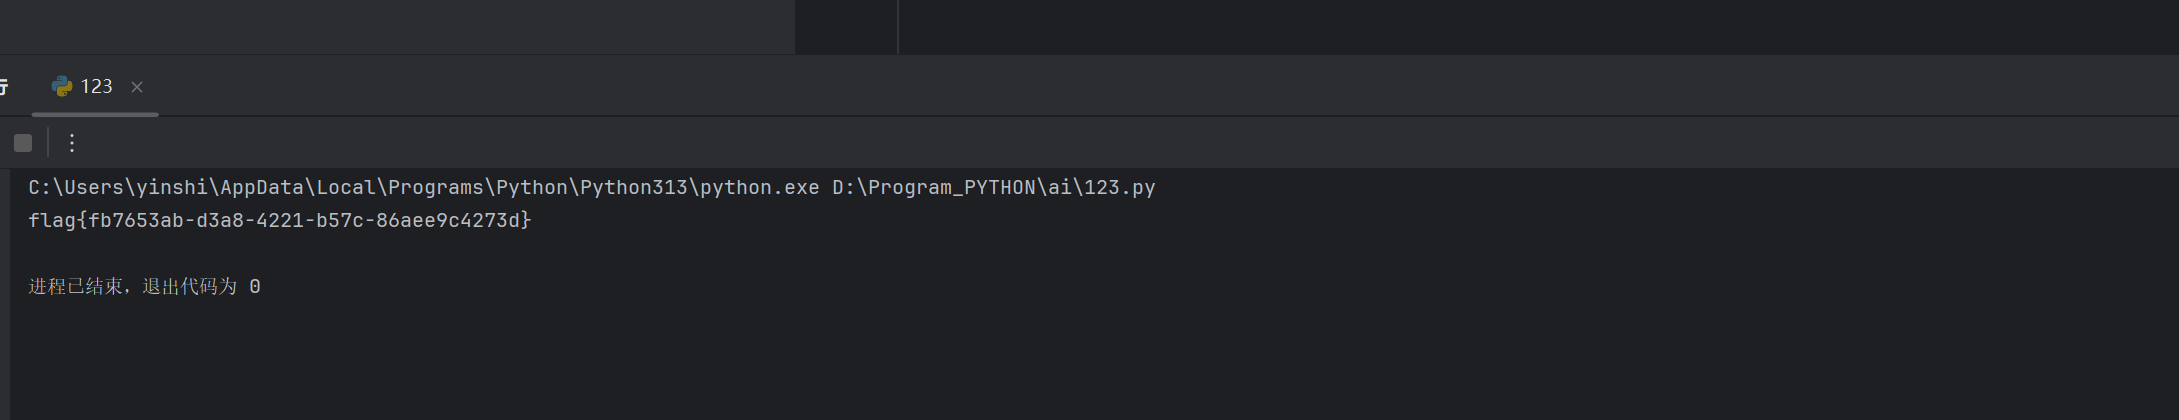
Task: Click the vertical splitter between the upper panes
Action: click(898, 26)
